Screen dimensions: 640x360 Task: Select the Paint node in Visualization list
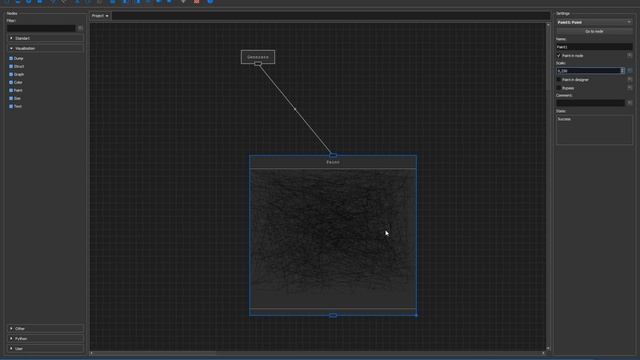coord(16,90)
